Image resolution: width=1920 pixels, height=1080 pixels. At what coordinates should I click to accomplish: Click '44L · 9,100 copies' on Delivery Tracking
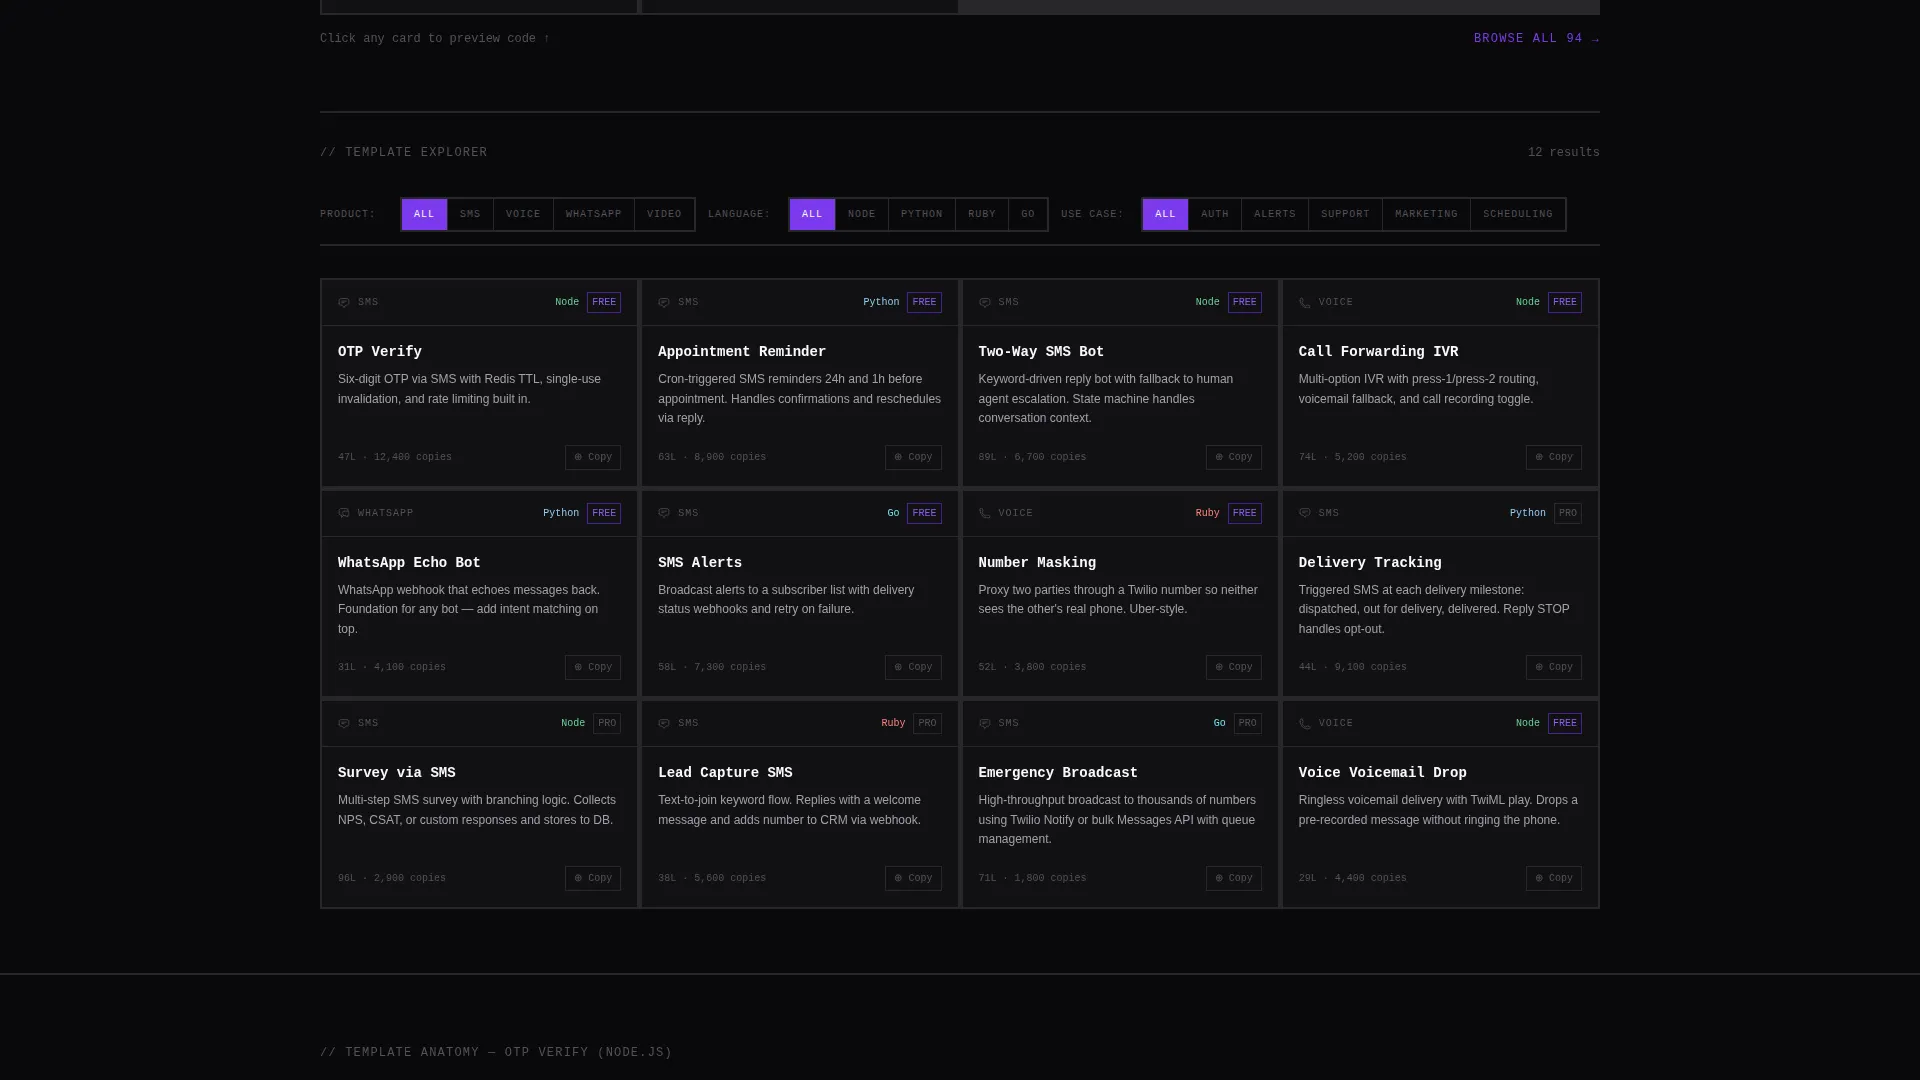coord(1353,667)
